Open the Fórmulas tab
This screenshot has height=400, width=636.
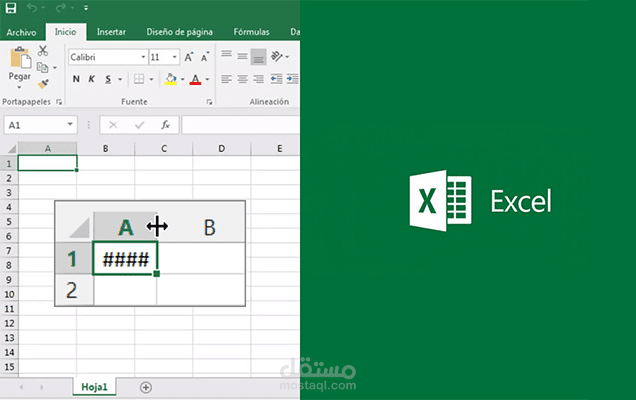[251, 32]
